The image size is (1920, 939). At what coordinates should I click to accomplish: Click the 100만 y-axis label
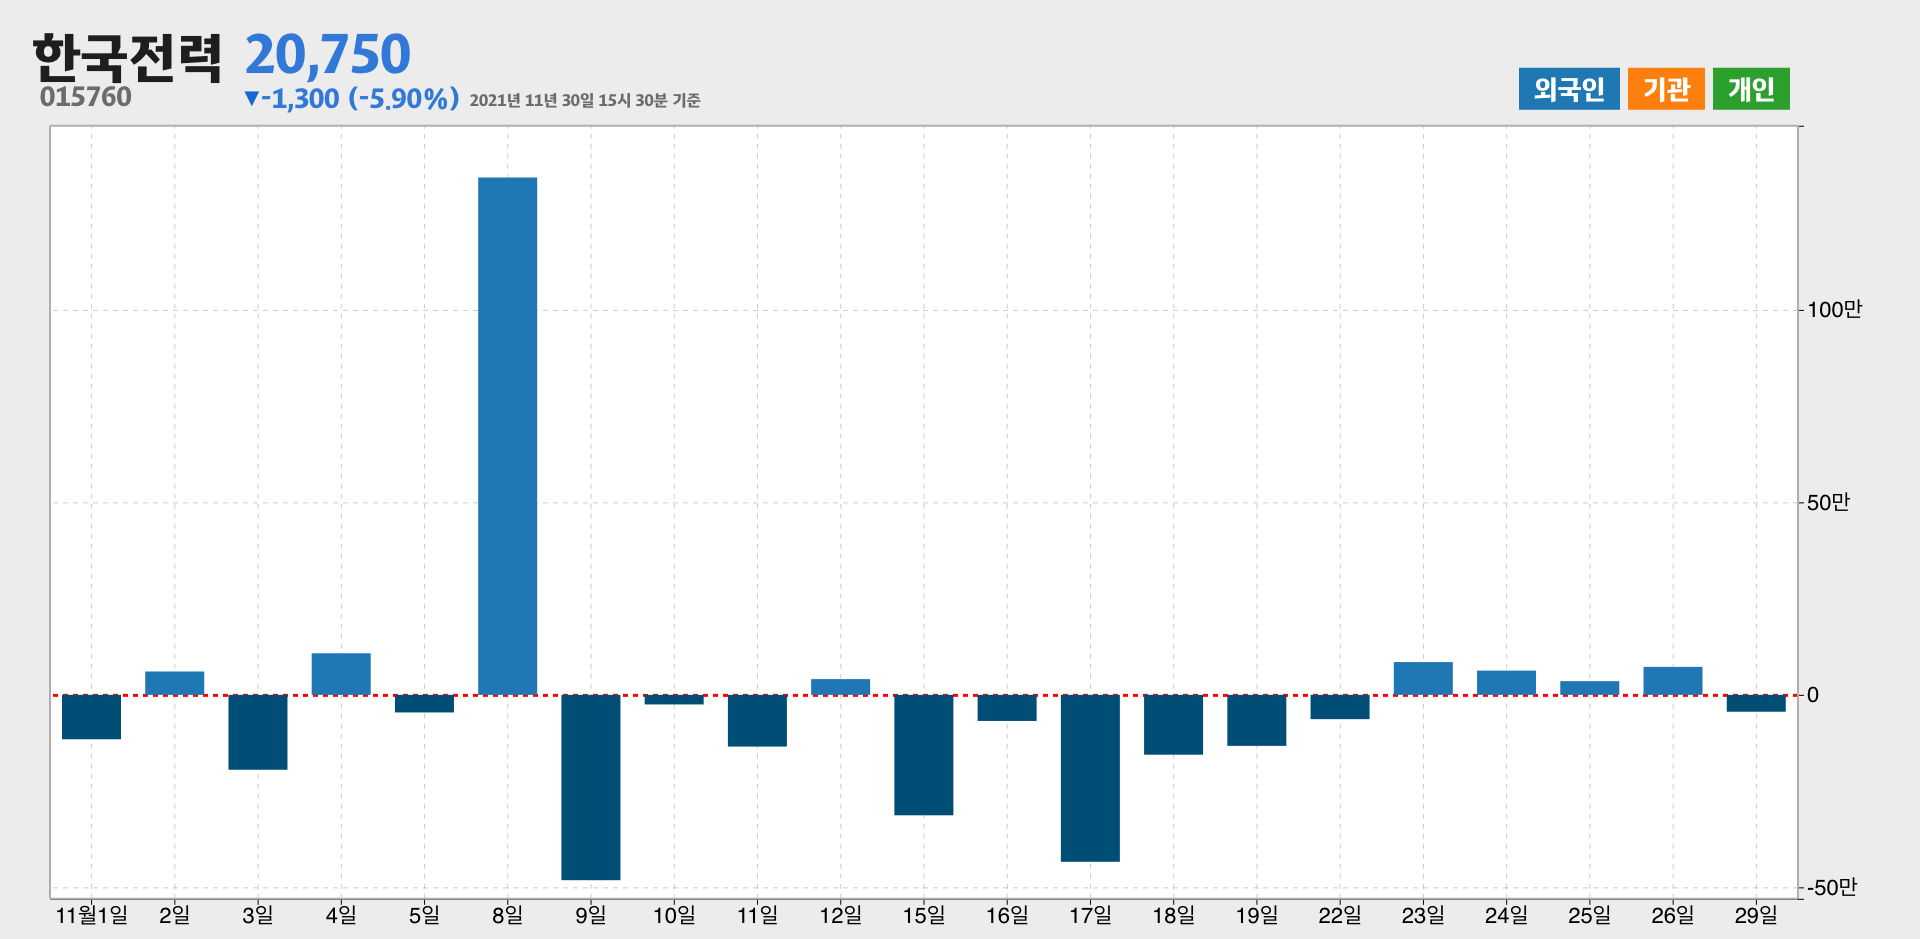1834,310
